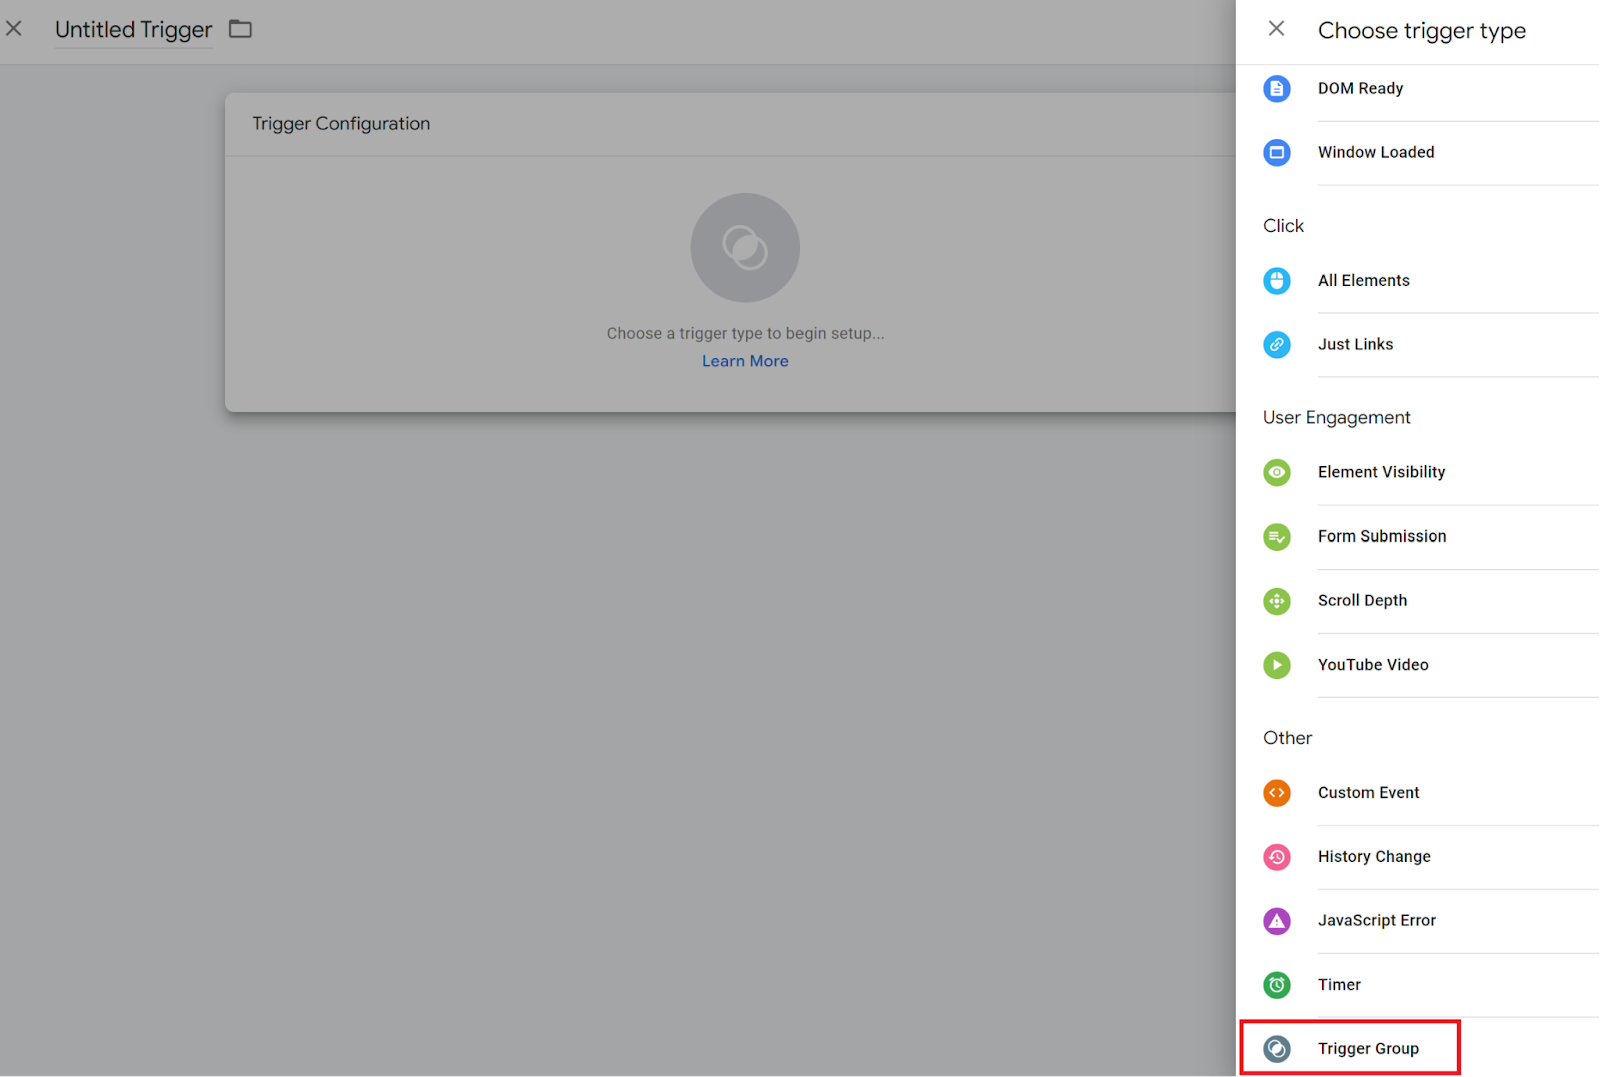
Task: Select the Custom Event trigger label
Action: click(x=1368, y=793)
